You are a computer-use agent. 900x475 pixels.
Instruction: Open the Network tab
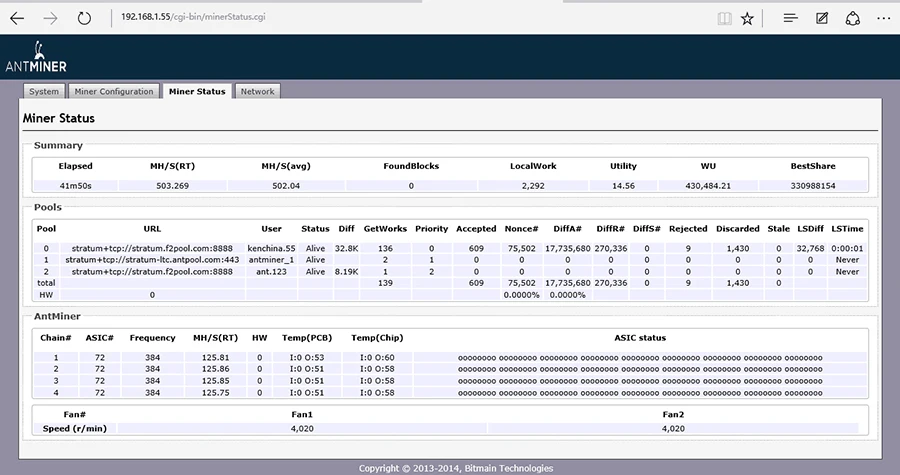tap(257, 91)
